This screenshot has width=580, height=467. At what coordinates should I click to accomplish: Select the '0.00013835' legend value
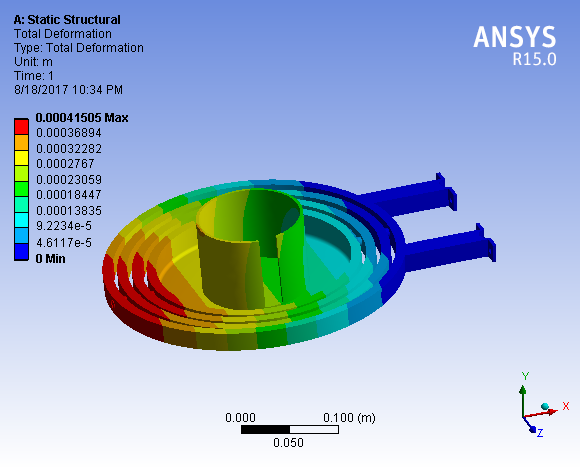click(69, 211)
